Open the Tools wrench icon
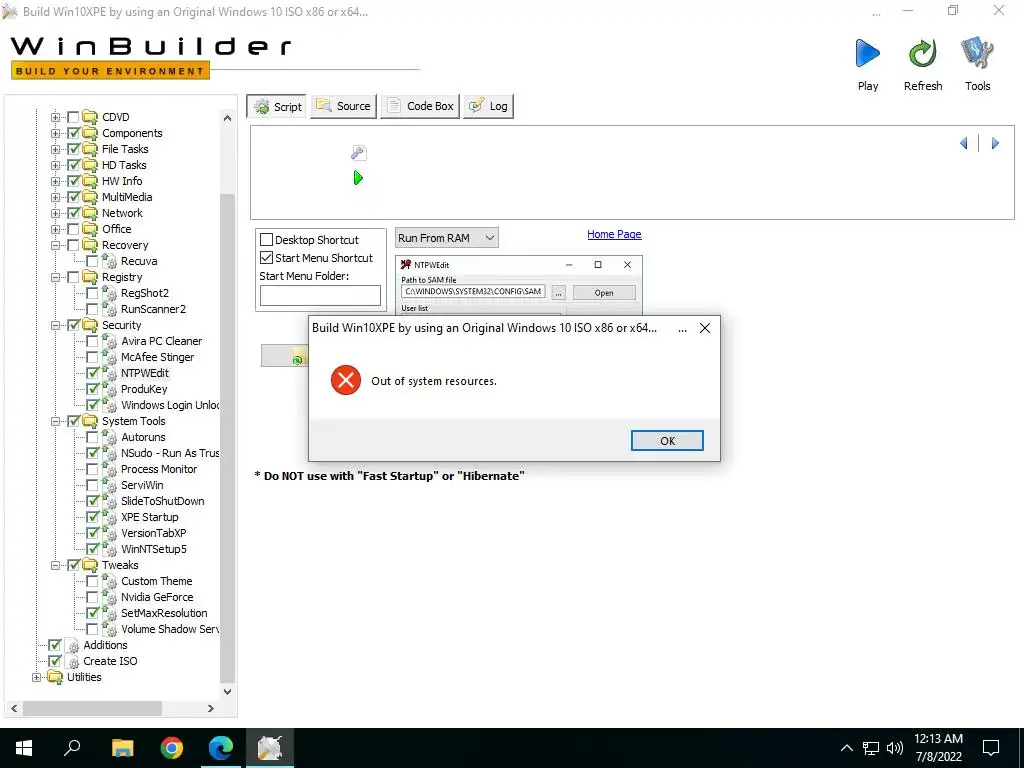 coord(977,54)
